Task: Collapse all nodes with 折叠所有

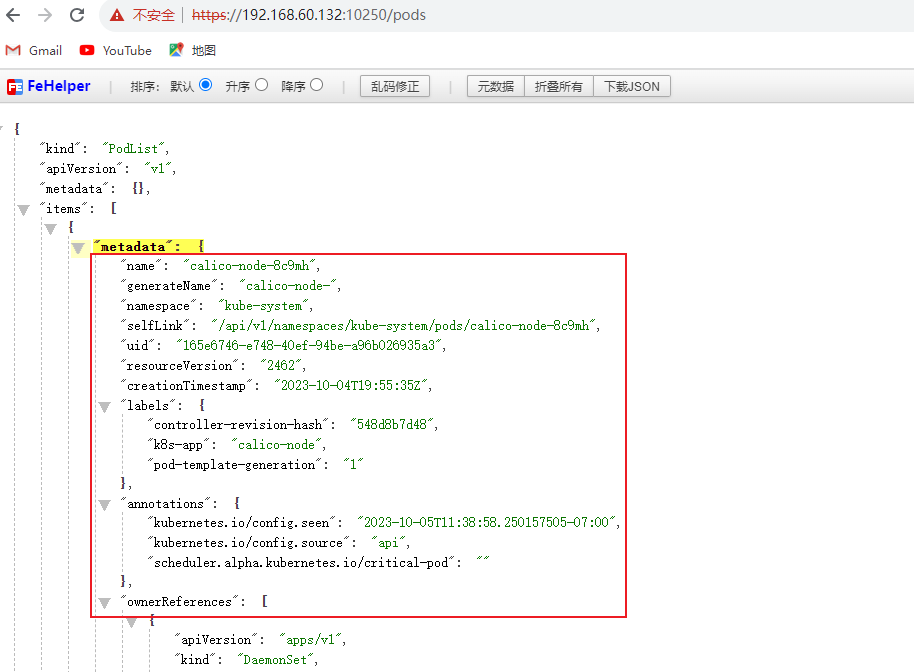Action: (x=558, y=86)
